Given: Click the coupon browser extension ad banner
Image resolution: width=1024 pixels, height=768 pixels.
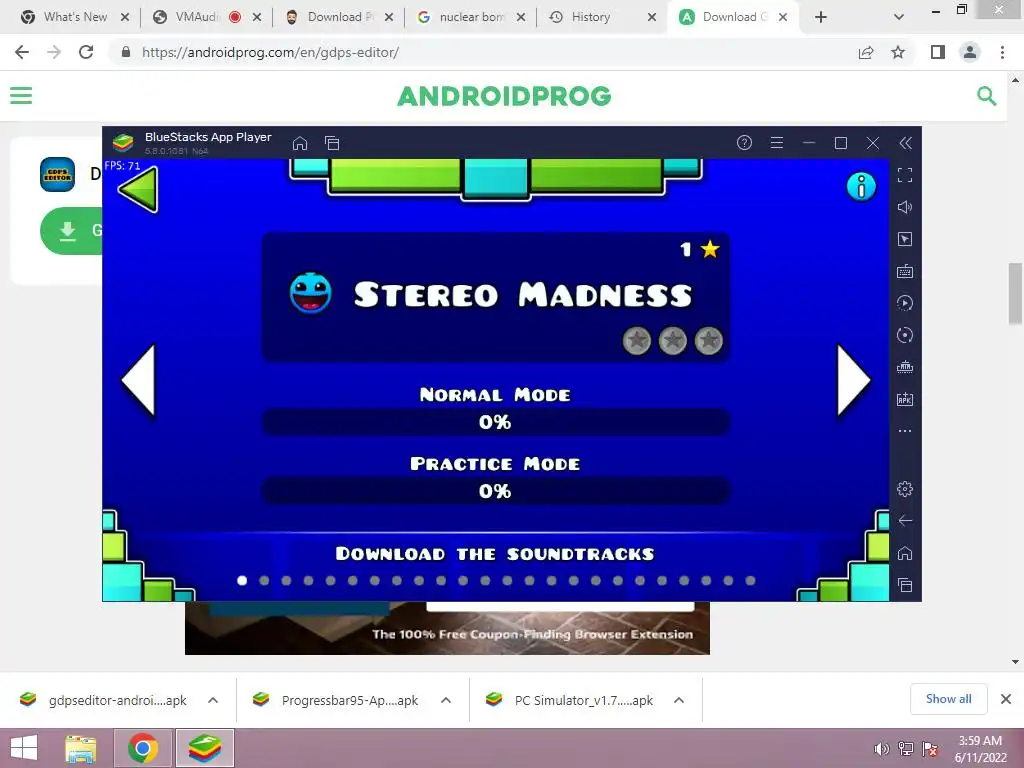Looking at the screenshot, I should pyautogui.click(x=447, y=628).
